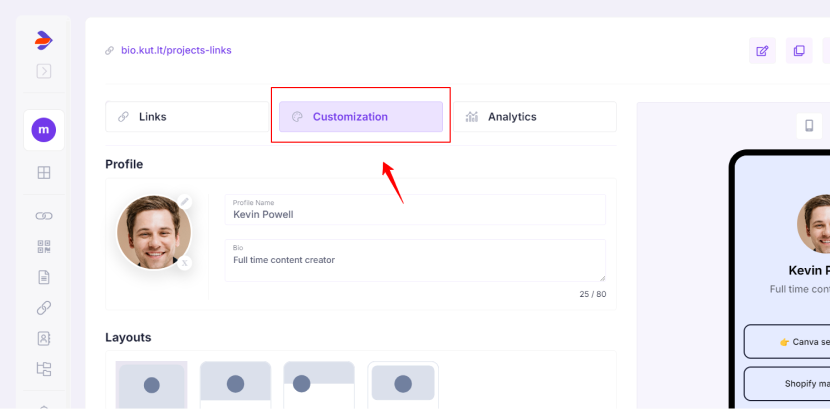830x409 pixels.
Task: Click the copy link icon in header
Action: click(799, 51)
